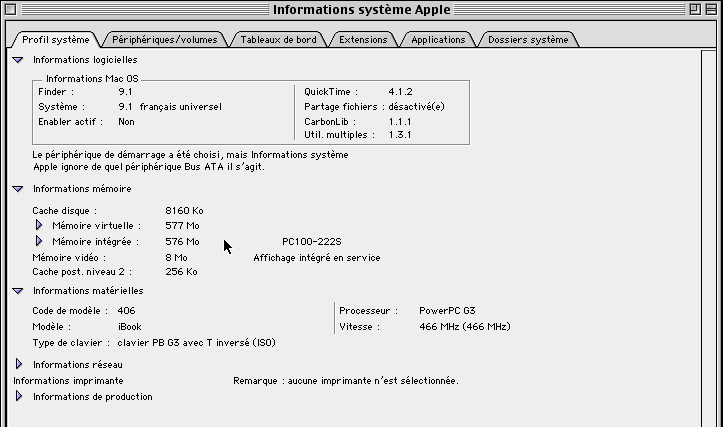This screenshot has width=723, height=427.
Task: Click the window close box
Action: pos(11,9)
